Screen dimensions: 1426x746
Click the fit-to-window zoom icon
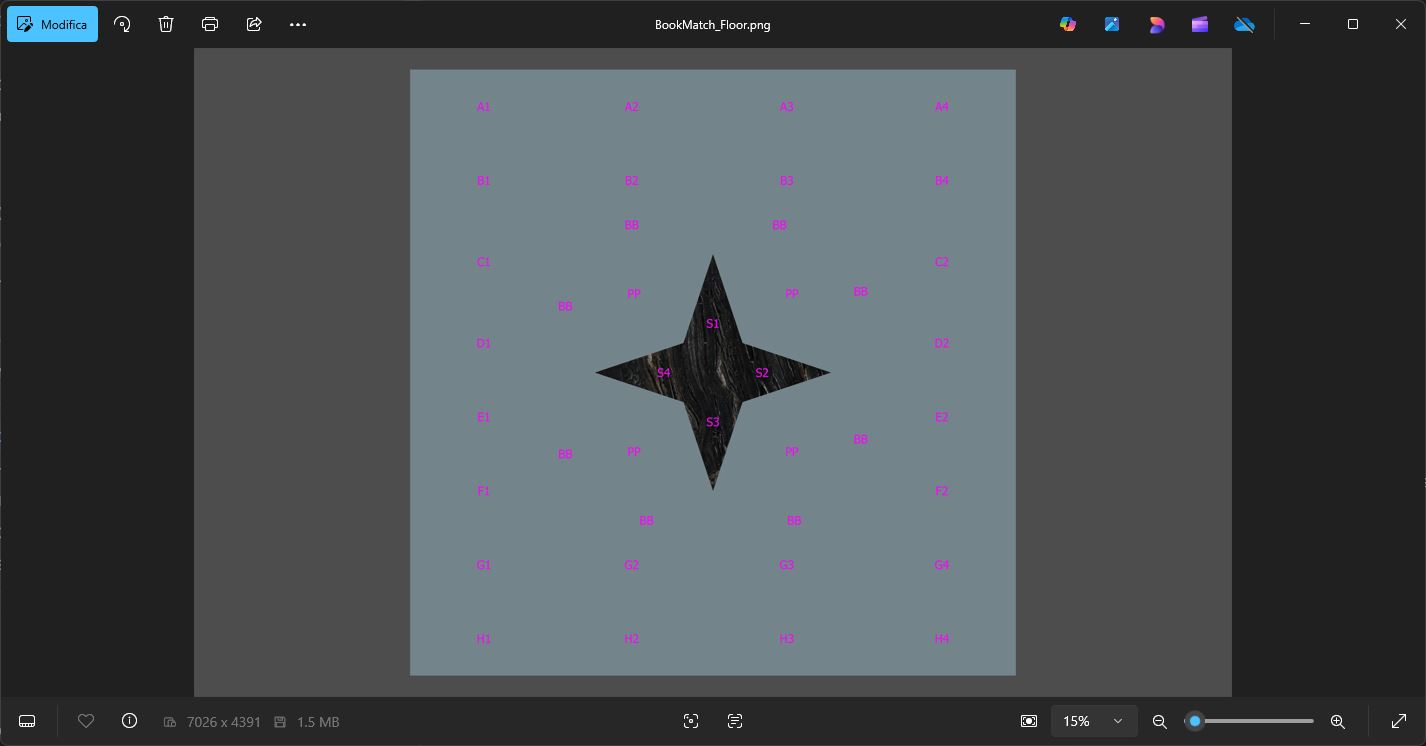click(1029, 721)
